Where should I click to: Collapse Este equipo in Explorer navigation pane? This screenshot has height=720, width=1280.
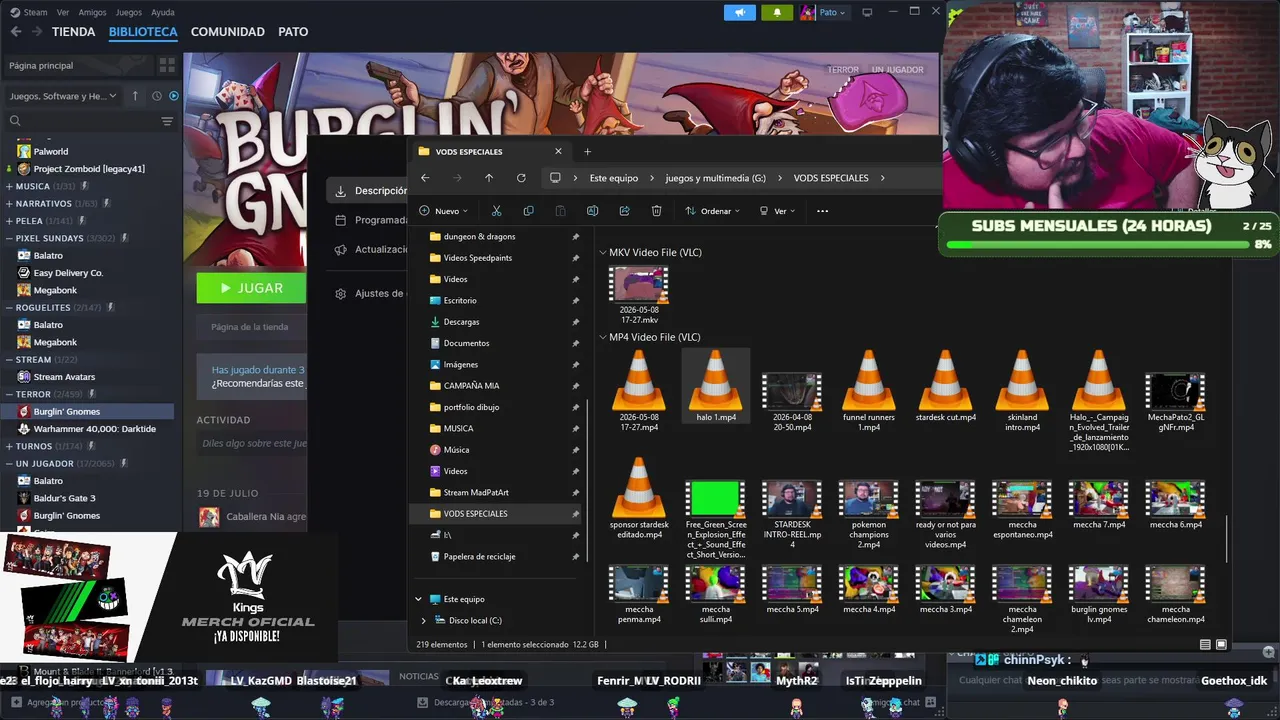coord(419,599)
